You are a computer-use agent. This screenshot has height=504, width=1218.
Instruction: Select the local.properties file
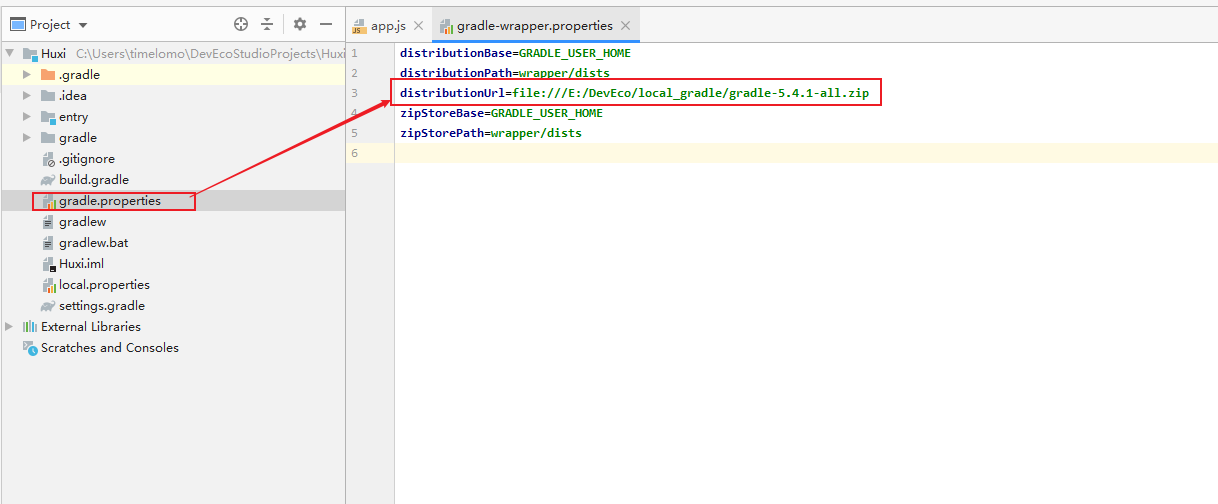click(104, 284)
